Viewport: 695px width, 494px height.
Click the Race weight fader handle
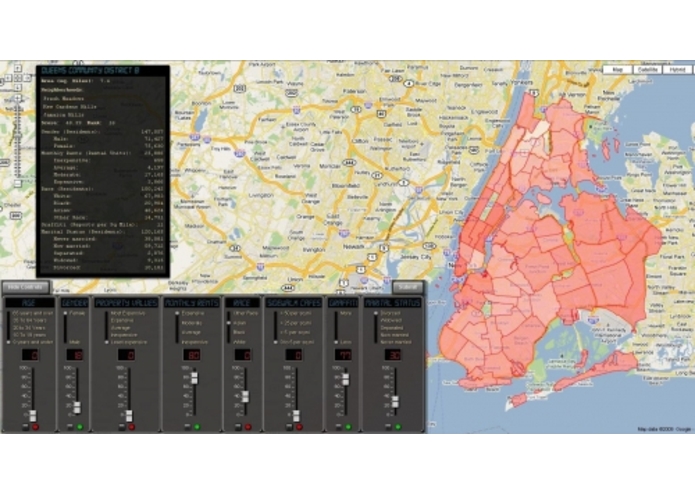(245, 397)
